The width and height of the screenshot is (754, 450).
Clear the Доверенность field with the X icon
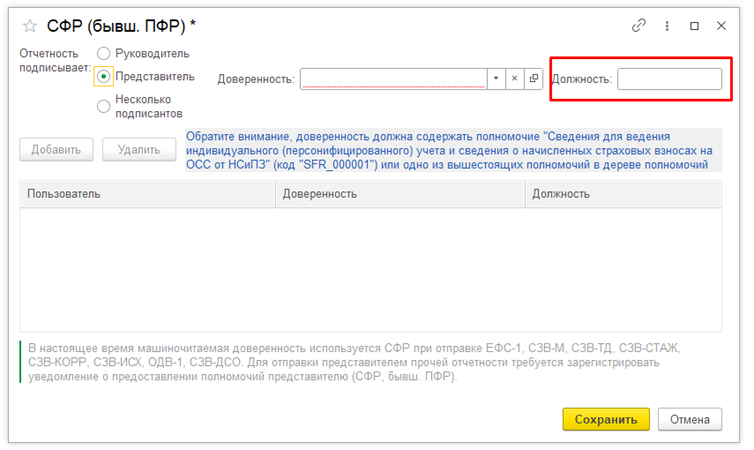(x=514, y=79)
